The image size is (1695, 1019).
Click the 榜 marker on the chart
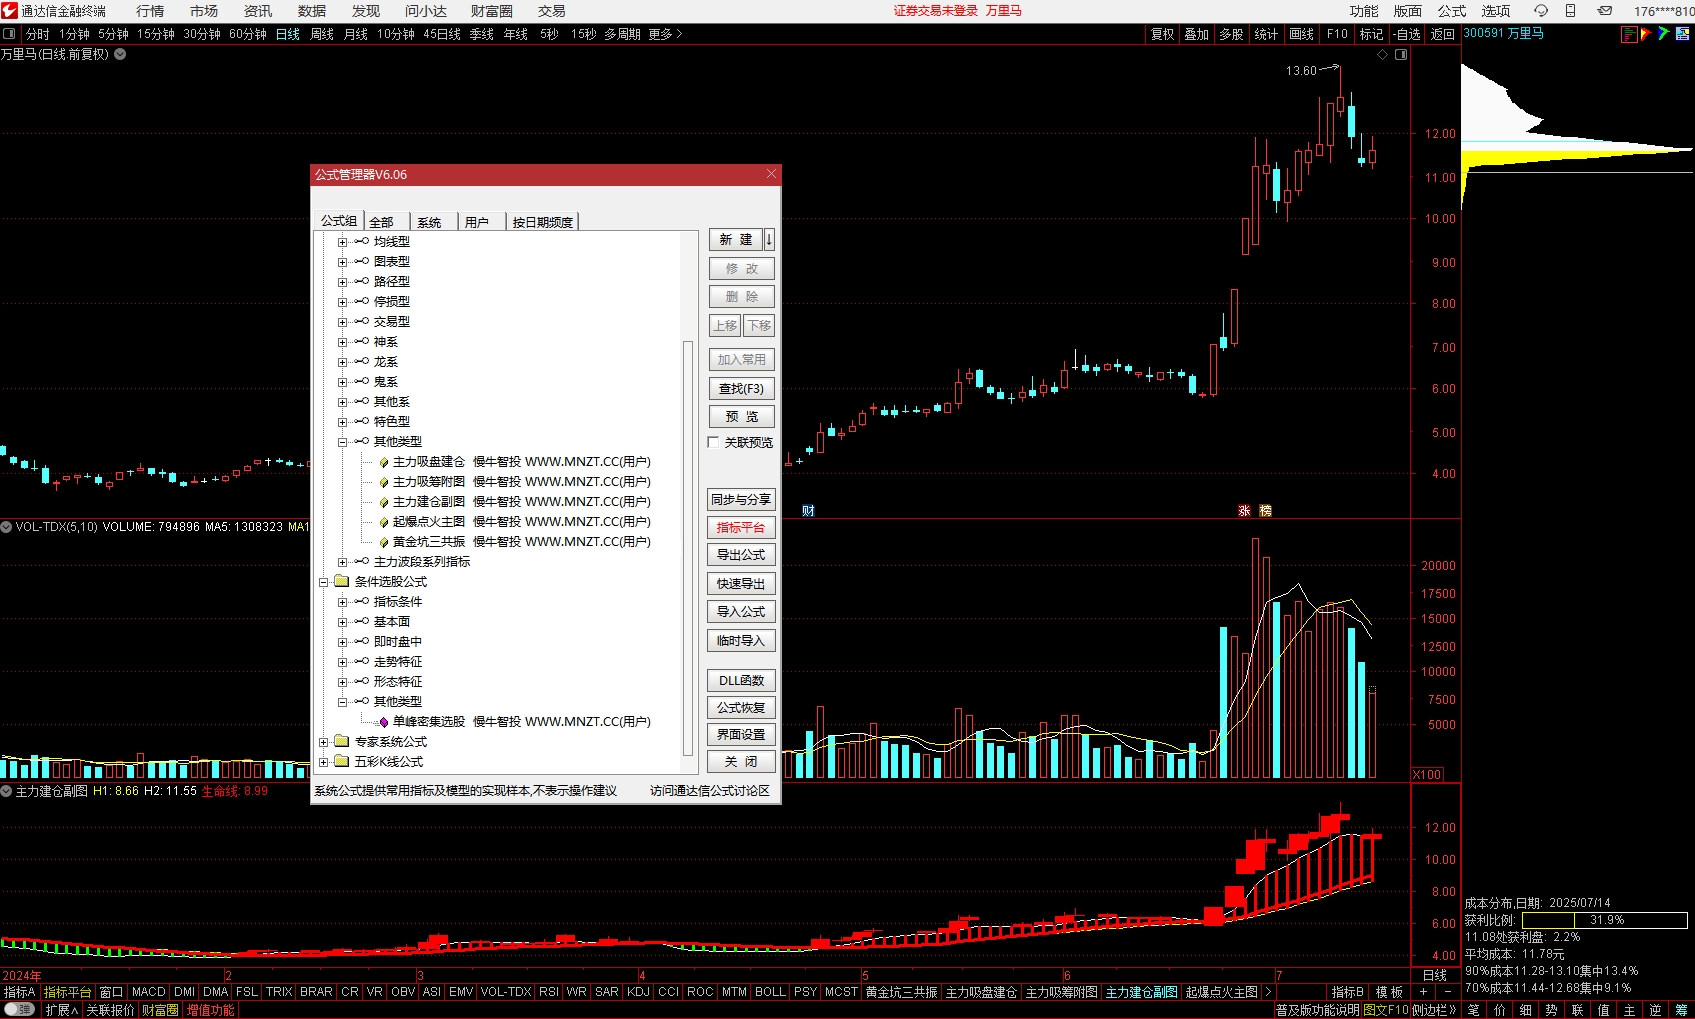point(1265,511)
